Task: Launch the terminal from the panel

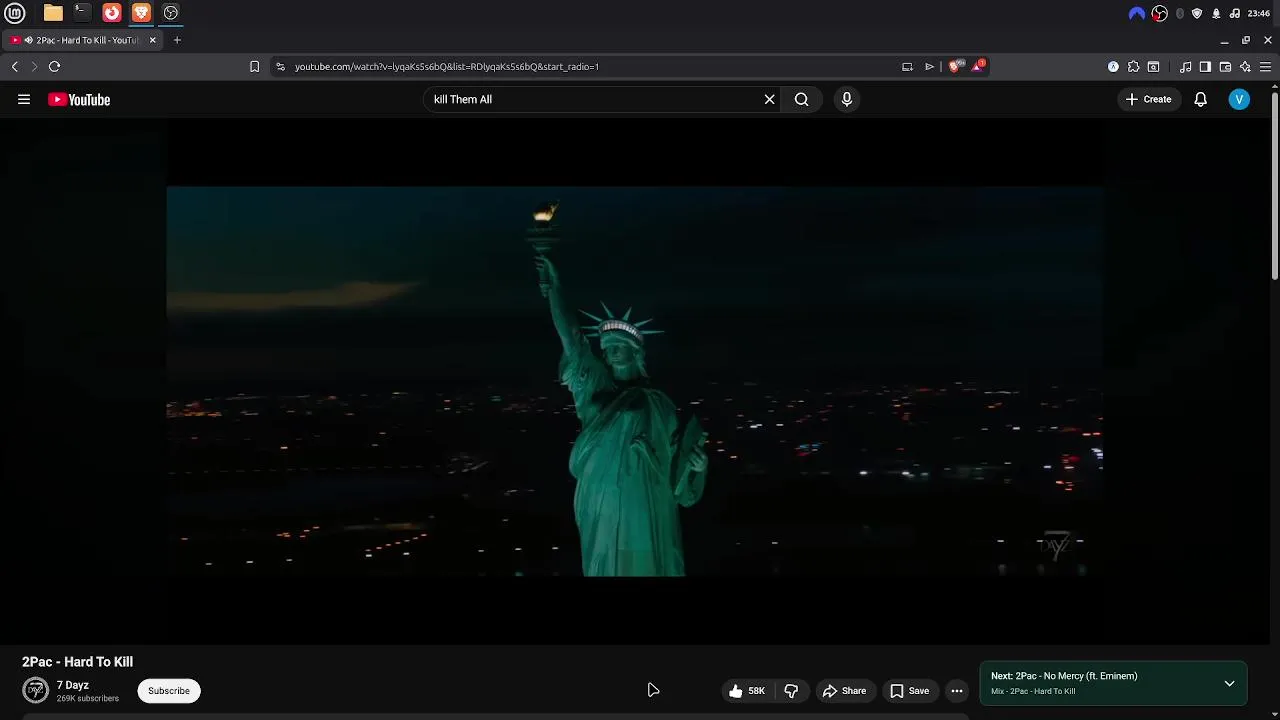Action: pos(82,13)
